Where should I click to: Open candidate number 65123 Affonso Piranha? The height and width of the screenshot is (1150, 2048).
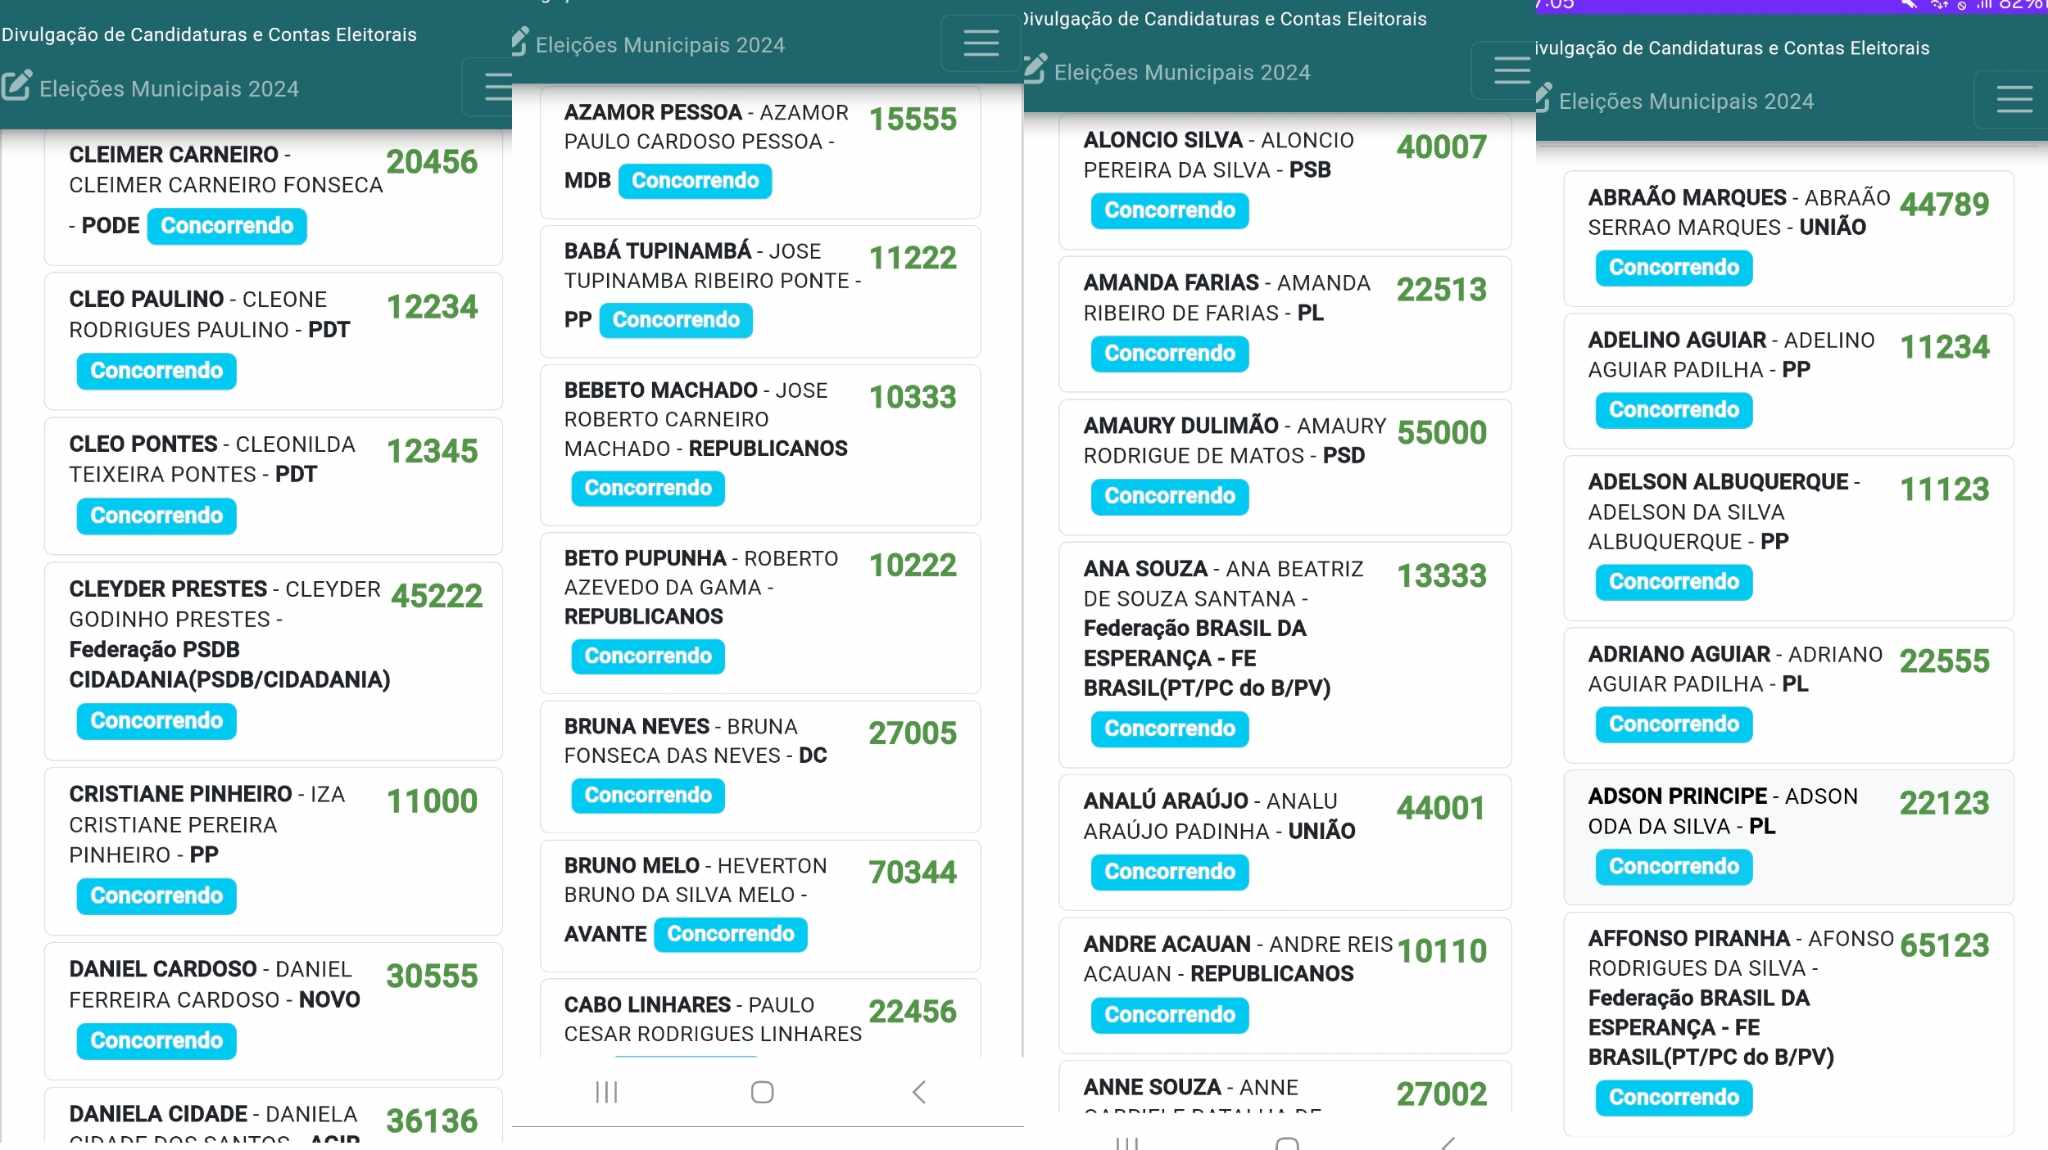[x=1943, y=945]
